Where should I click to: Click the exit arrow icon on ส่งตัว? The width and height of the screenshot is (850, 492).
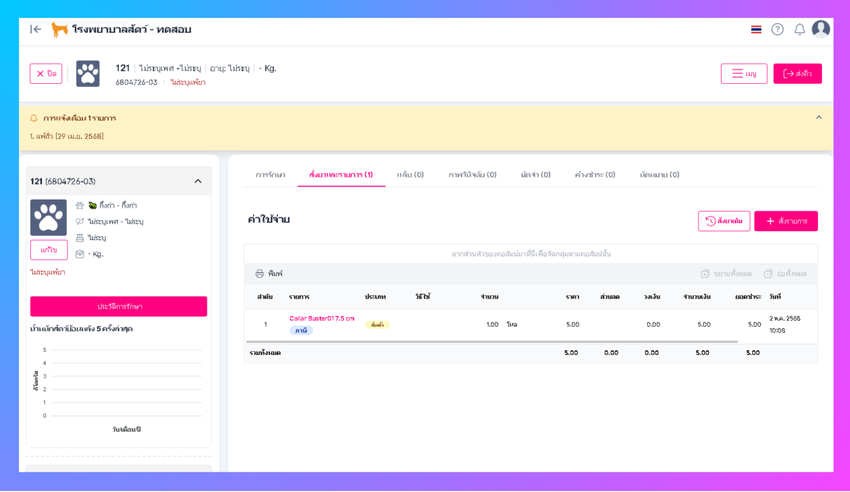788,74
